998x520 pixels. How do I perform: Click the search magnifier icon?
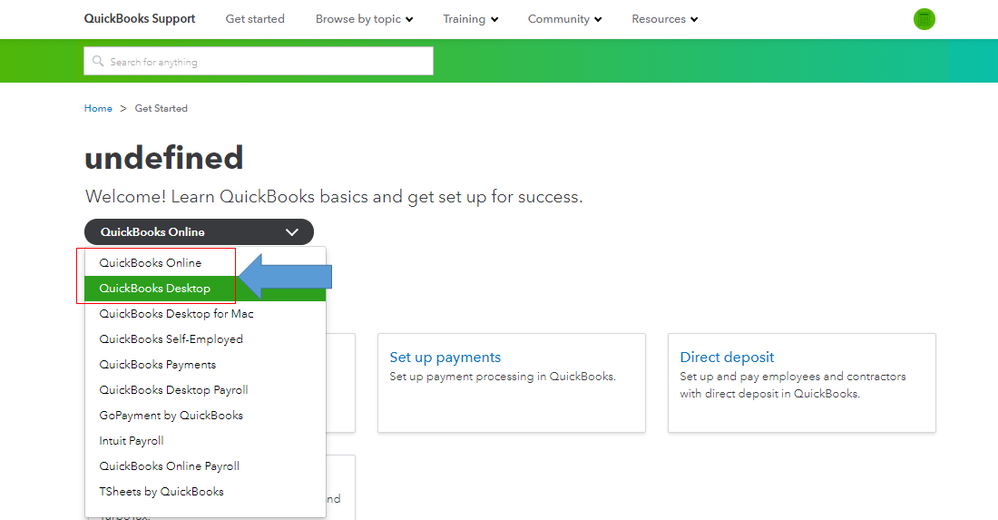tap(98, 61)
